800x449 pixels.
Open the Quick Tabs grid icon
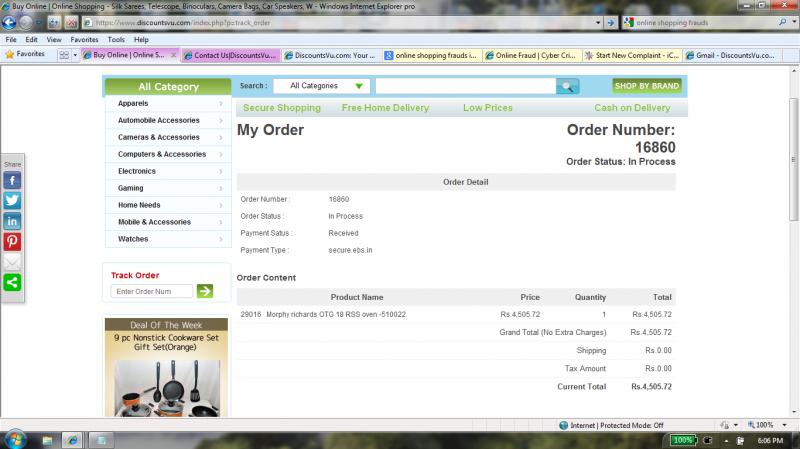[x=64, y=55]
